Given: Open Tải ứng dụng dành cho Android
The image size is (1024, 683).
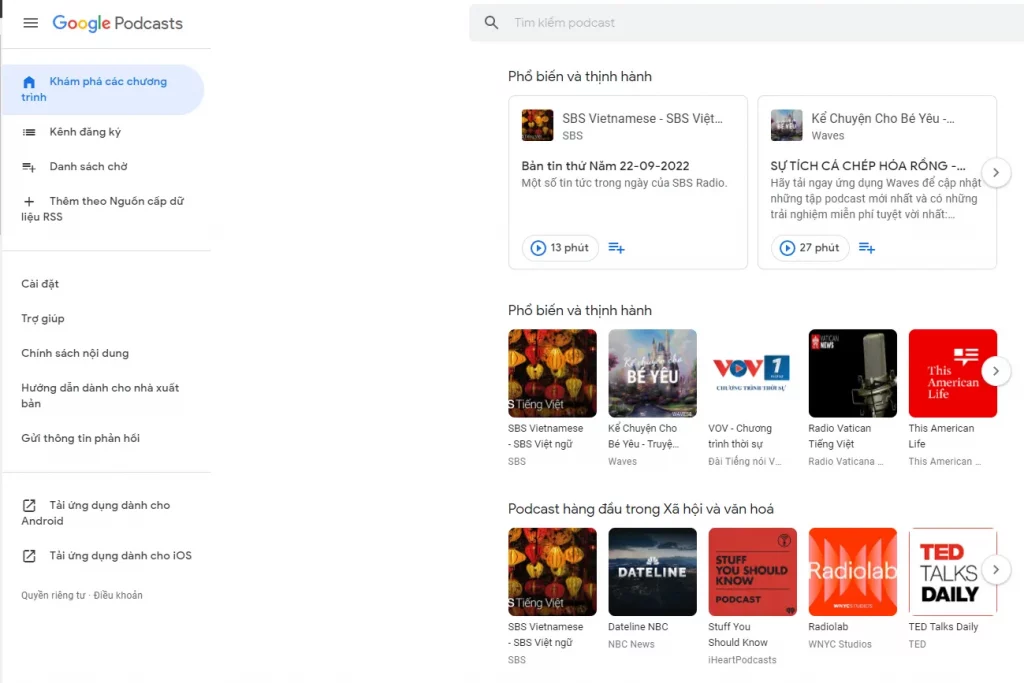Looking at the screenshot, I should point(95,513).
